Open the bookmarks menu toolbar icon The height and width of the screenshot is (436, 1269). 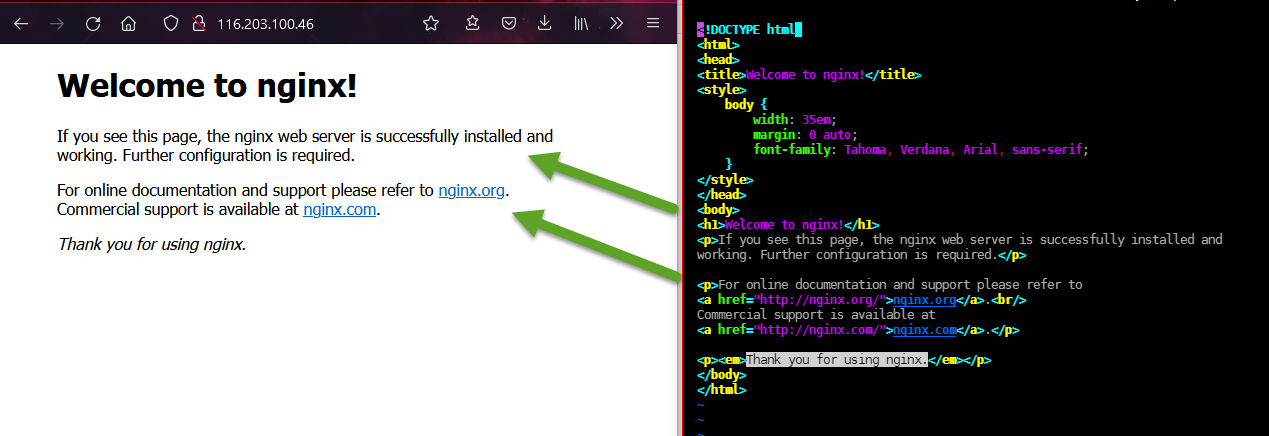click(473, 23)
